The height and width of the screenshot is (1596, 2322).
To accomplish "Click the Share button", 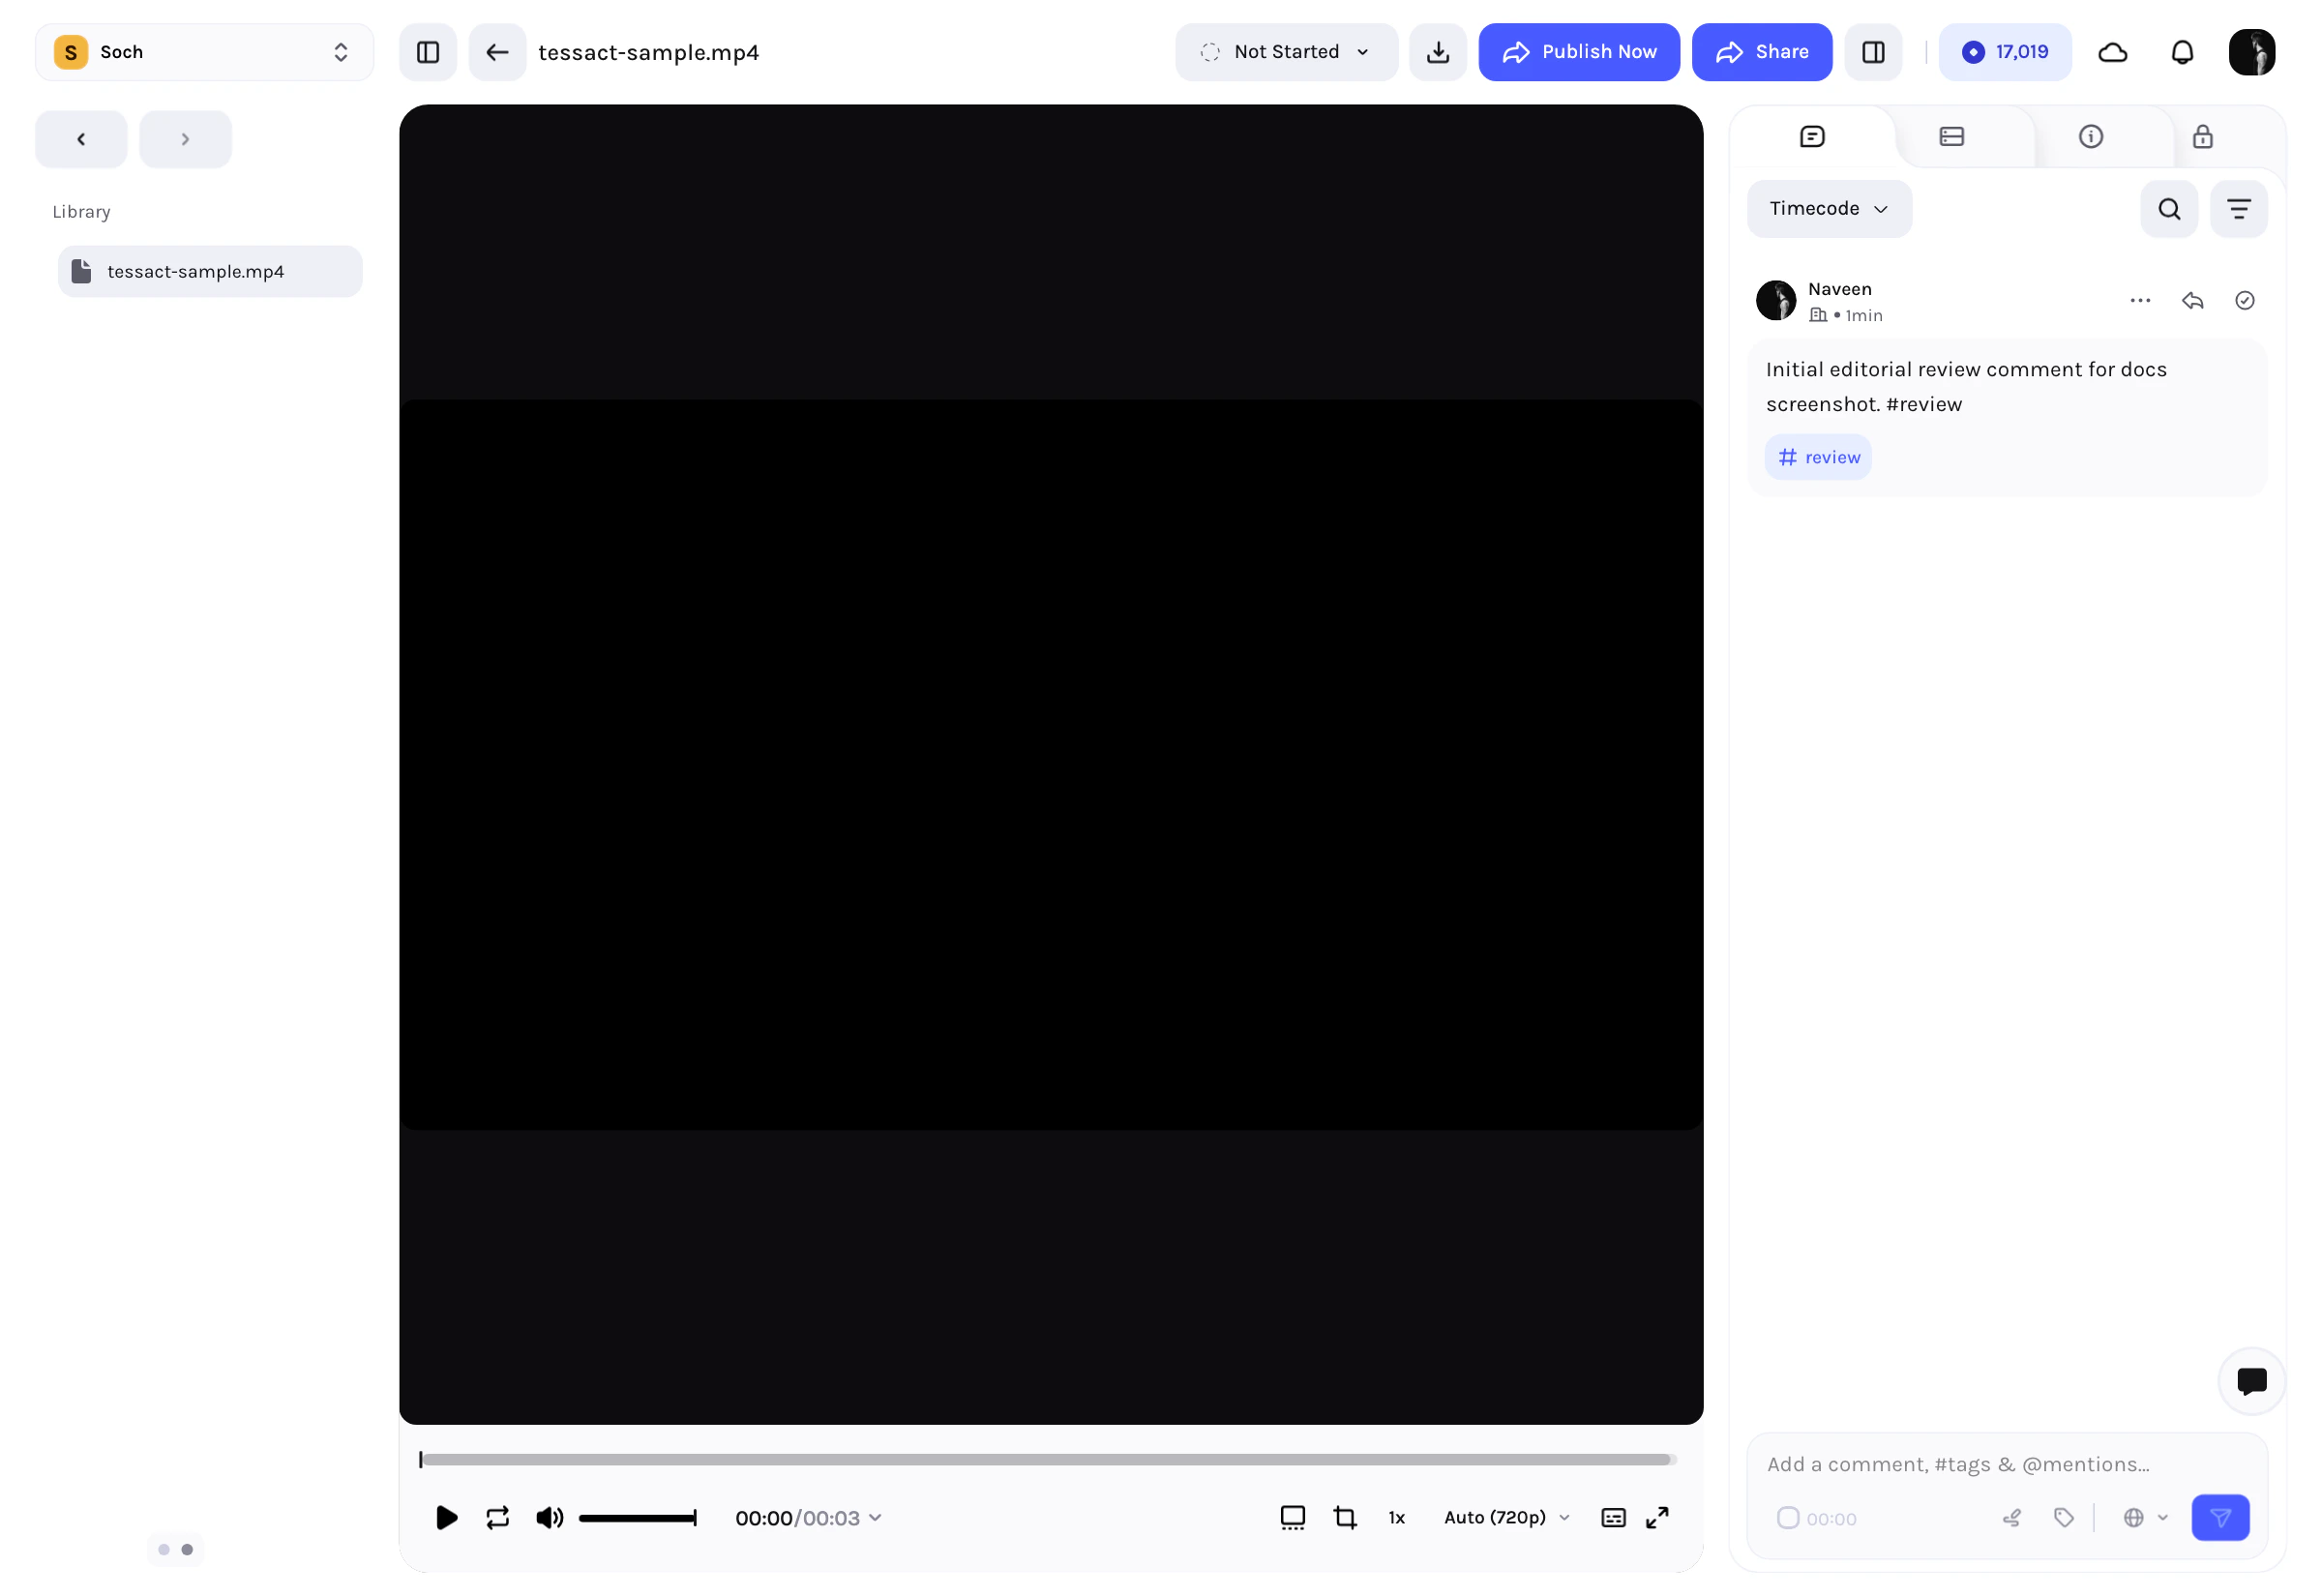I will [1762, 52].
